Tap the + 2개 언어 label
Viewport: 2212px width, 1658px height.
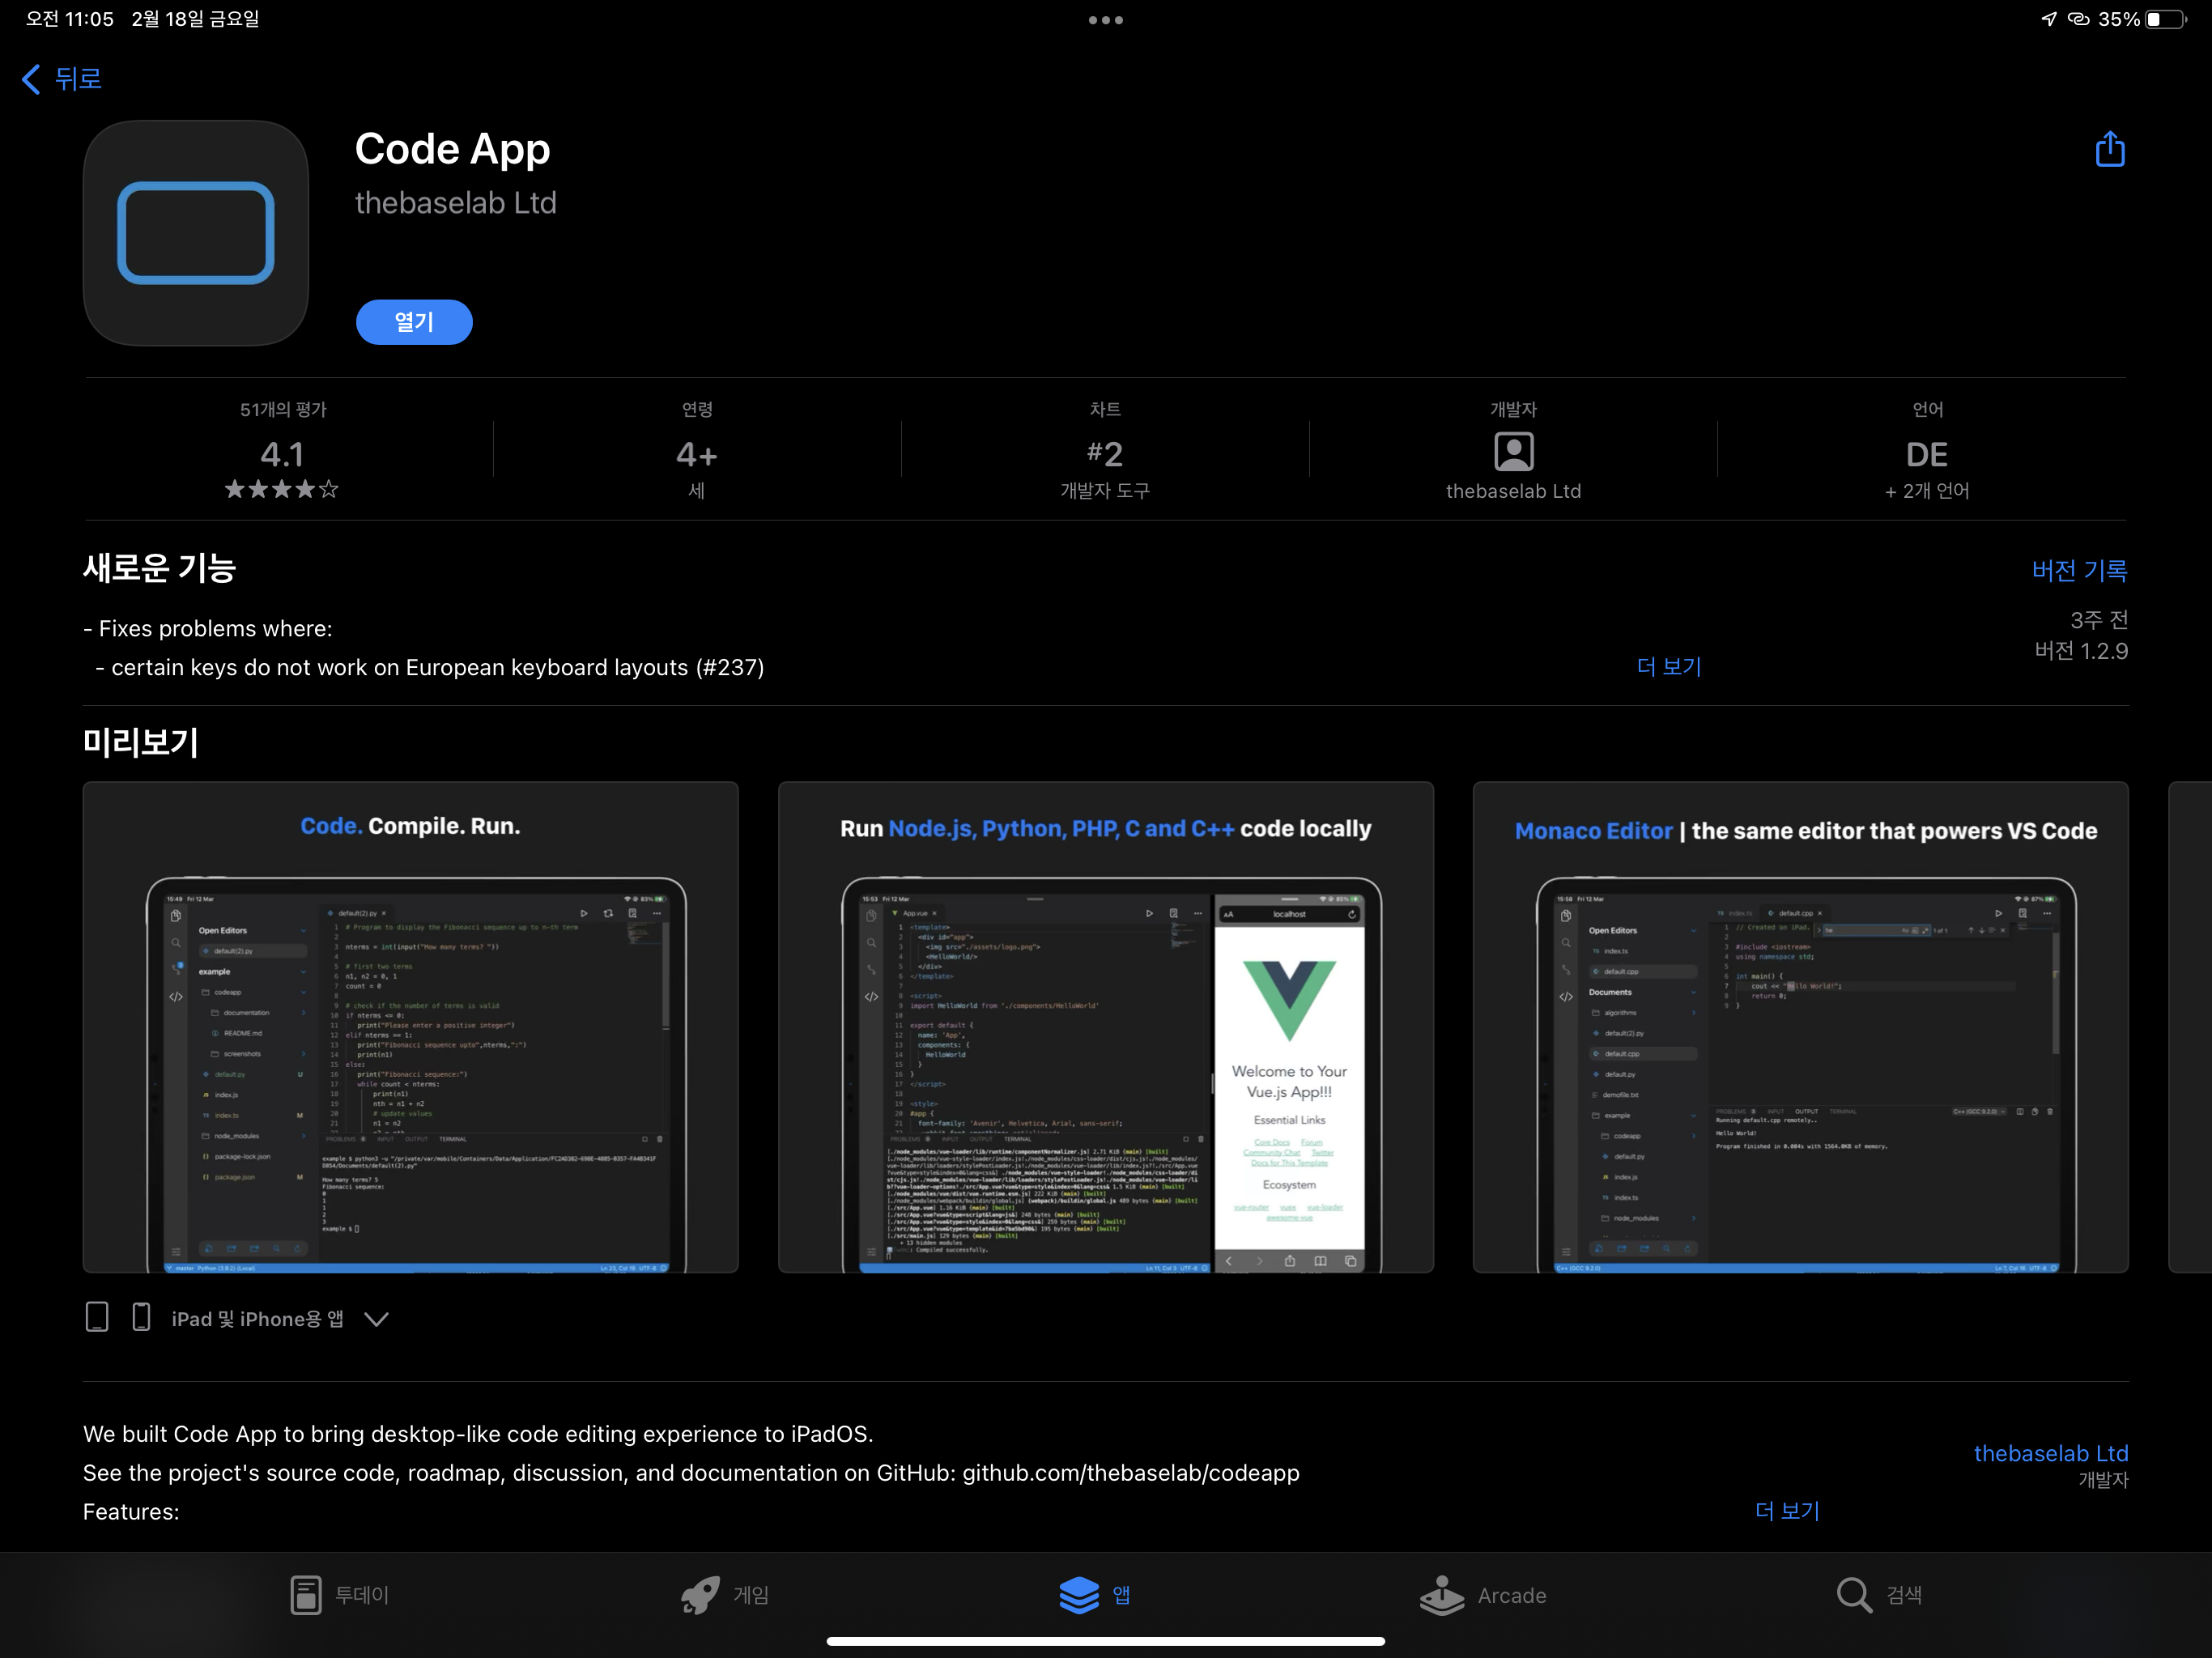point(1926,491)
